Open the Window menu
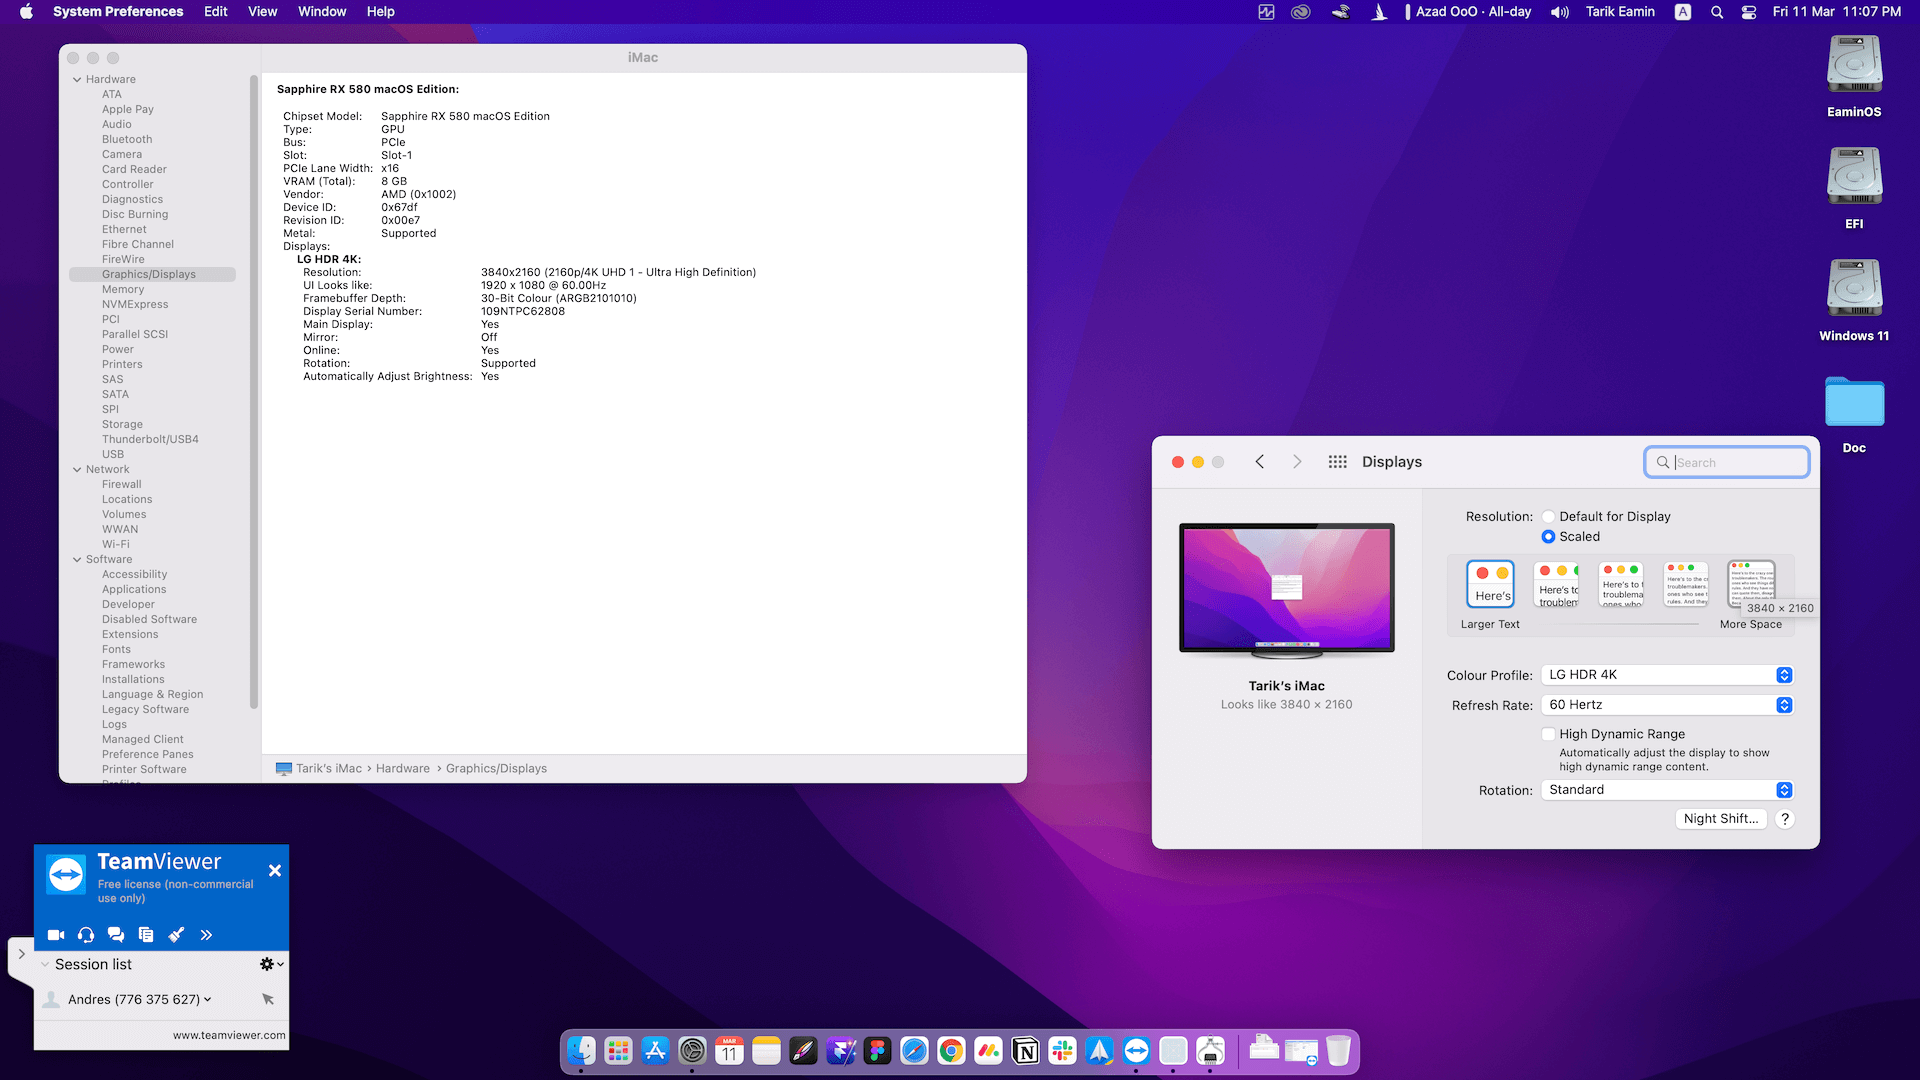The image size is (1920, 1080). (322, 12)
